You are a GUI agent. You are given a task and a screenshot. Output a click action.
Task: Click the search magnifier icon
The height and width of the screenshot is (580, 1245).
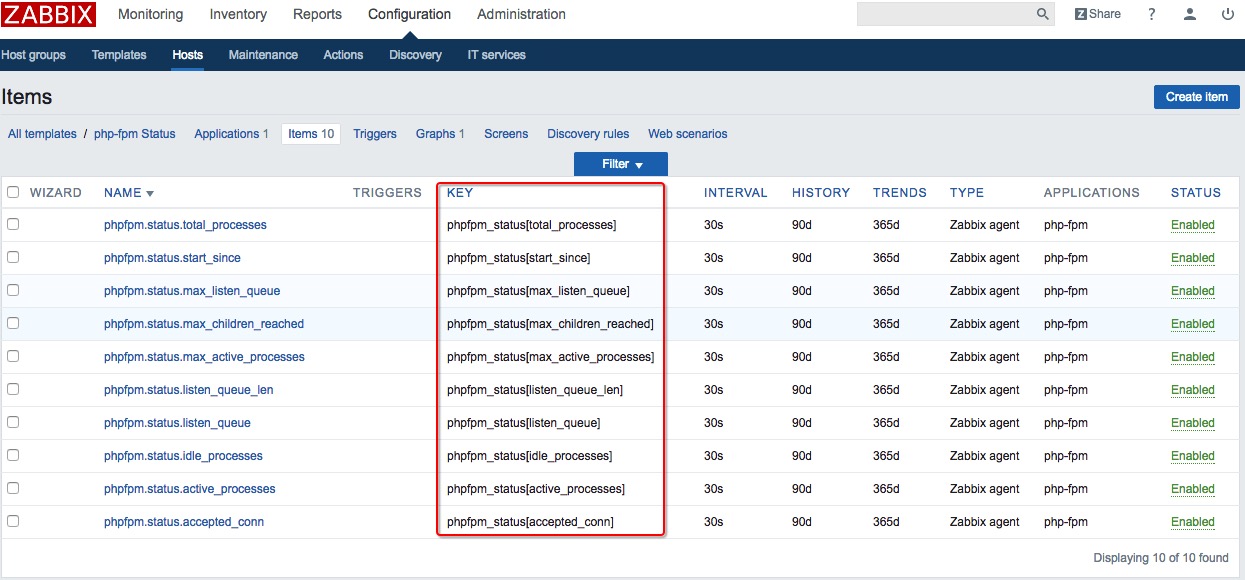(x=1043, y=14)
